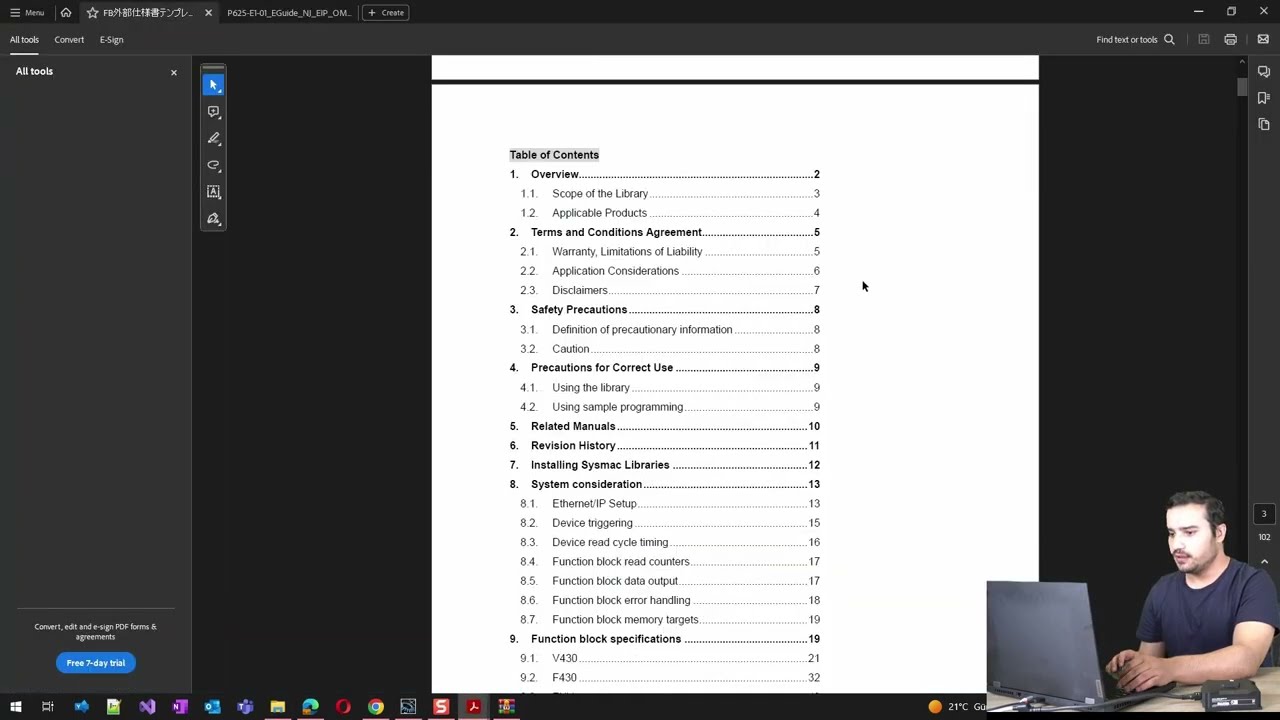
Task: Launch Visual Studio from the taskbar
Action: (x=147, y=707)
